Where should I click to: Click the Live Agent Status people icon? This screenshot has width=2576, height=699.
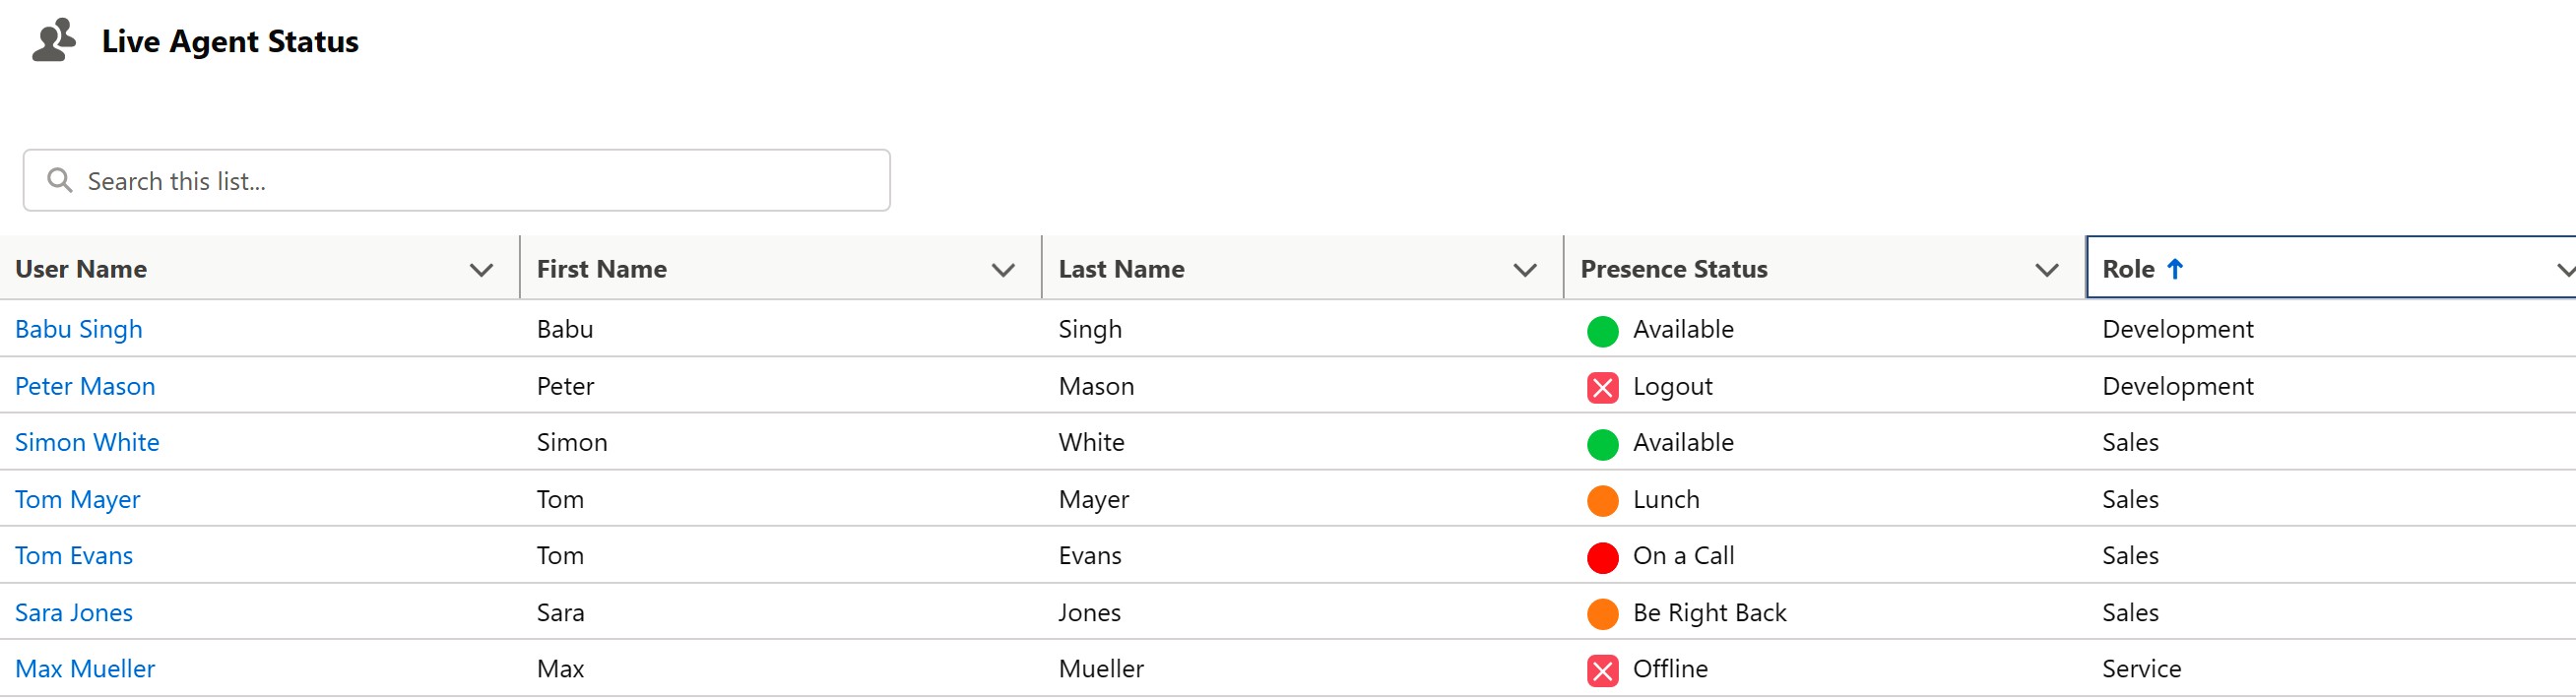click(x=54, y=40)
